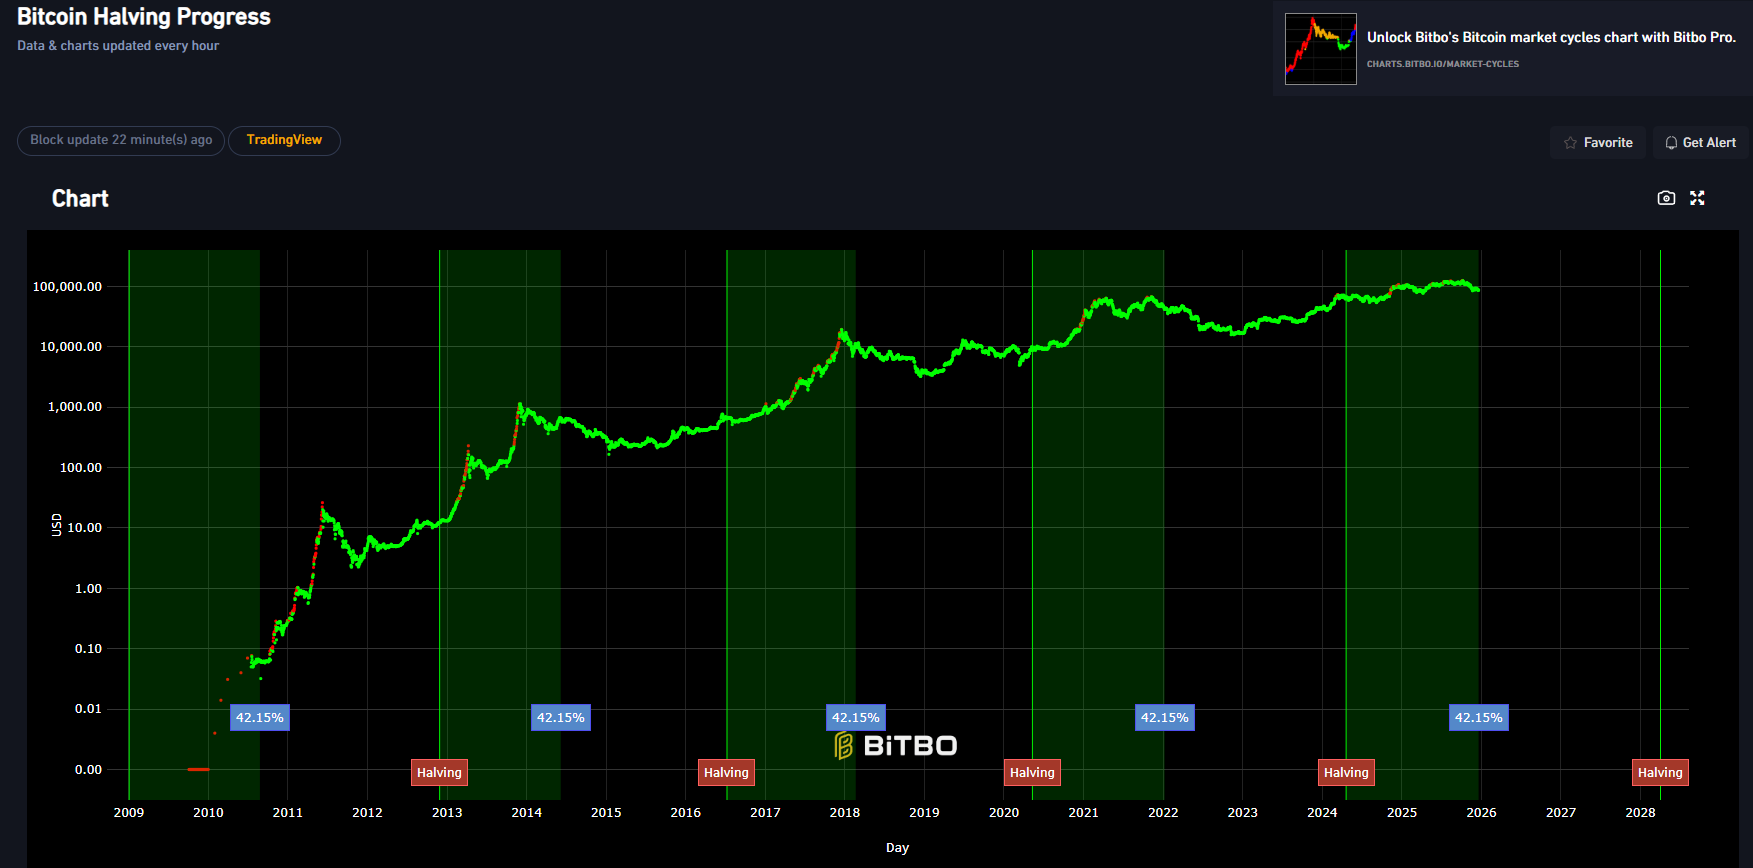Click the 42.15% label near 2010
Image resolution: width=1753 pixels, height=868 pixels.
(259, 717)
